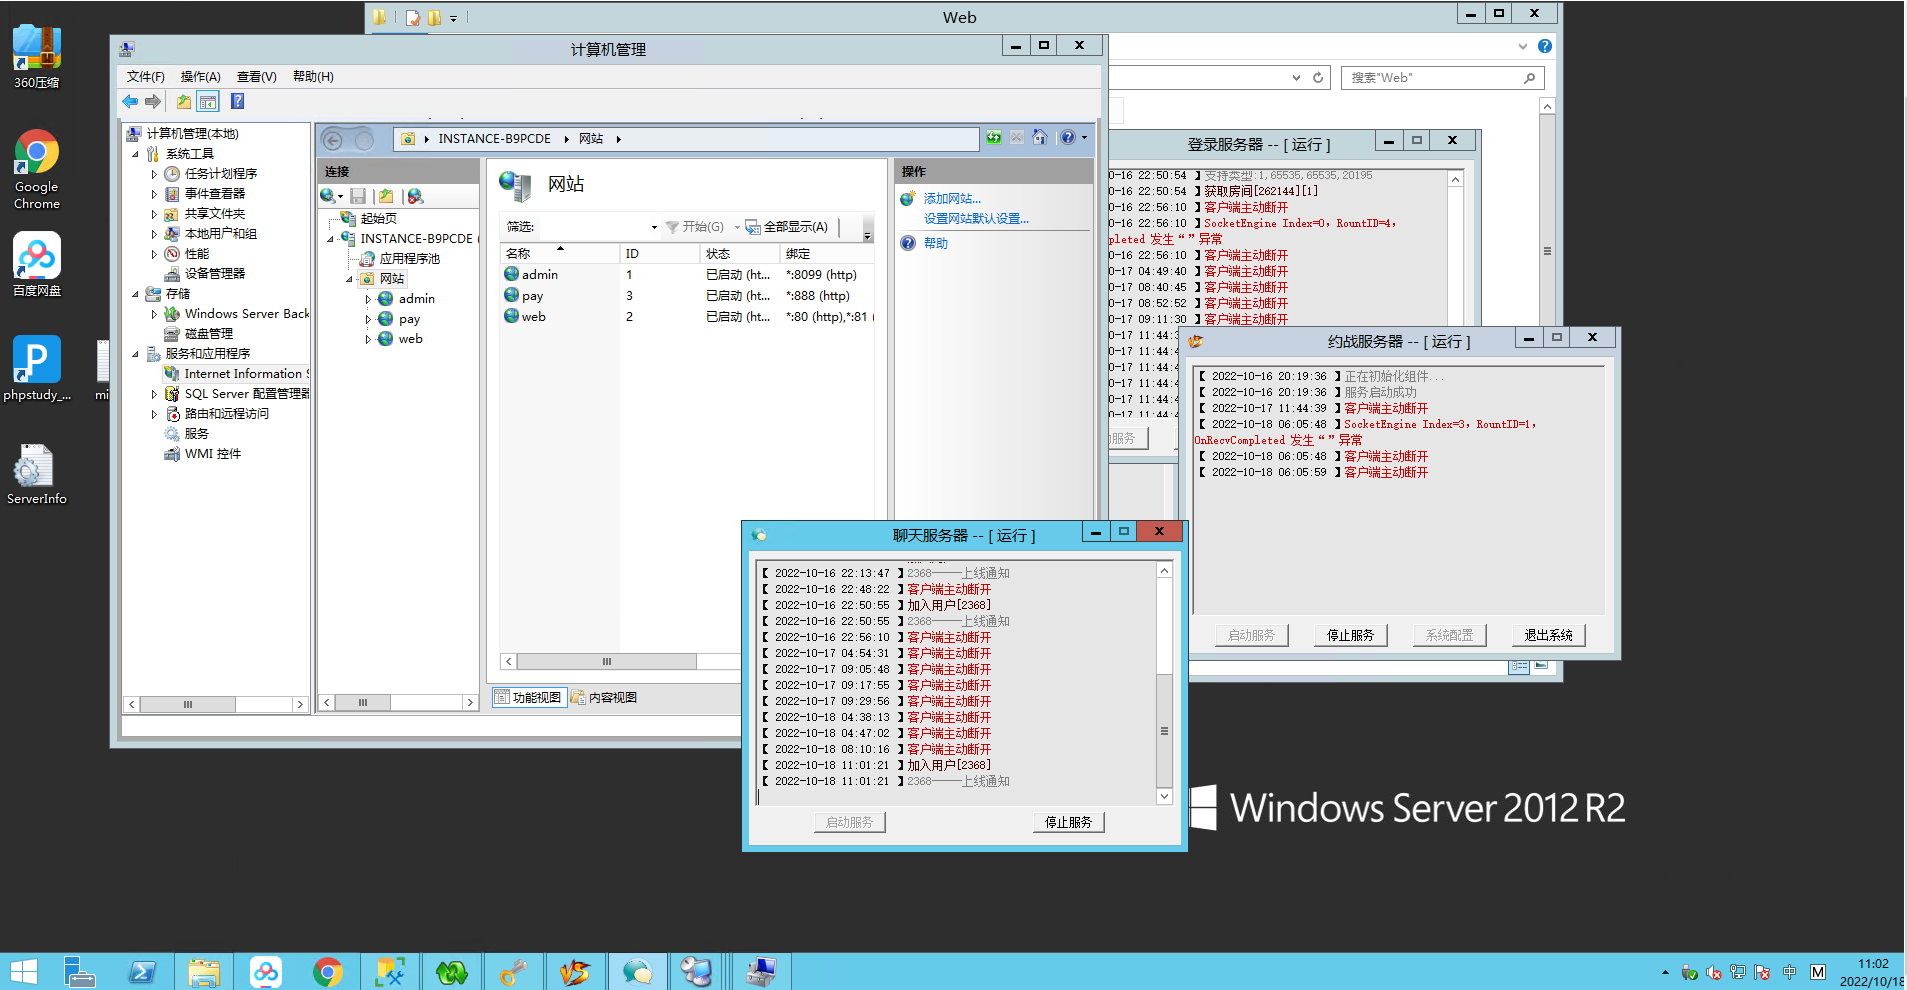The height and width of the screenshot is (990, 1907).
Task: Select the pay website row in list
Action: pos(533,296)
